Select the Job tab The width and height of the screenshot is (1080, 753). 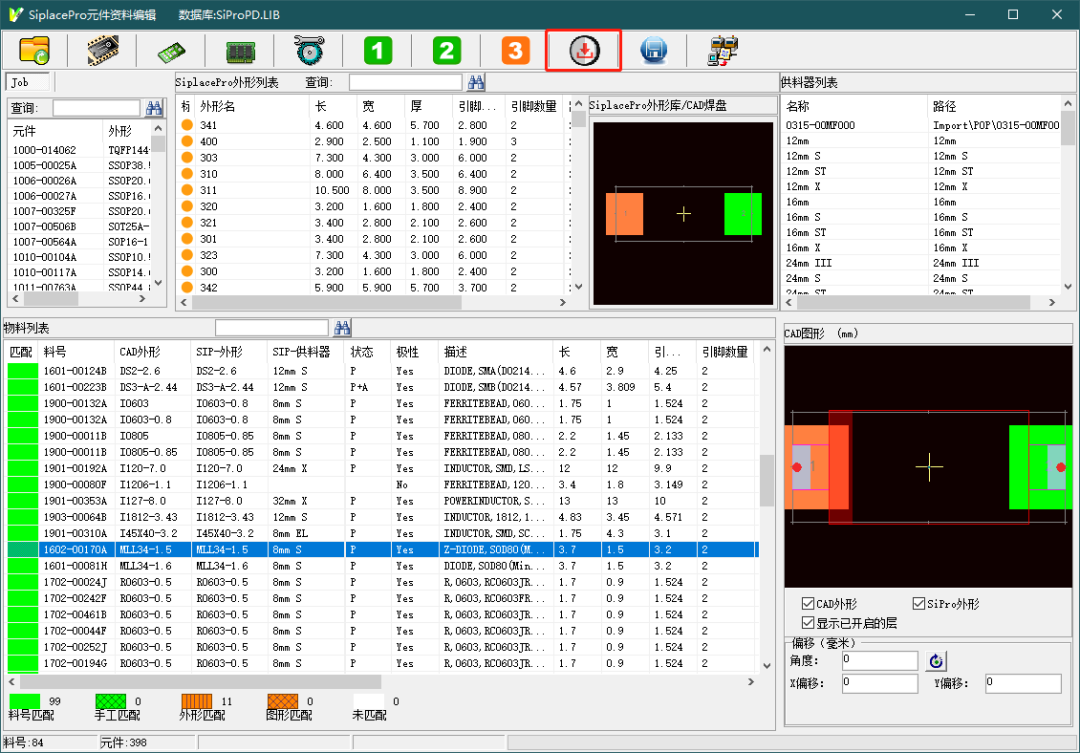[27, 82]
